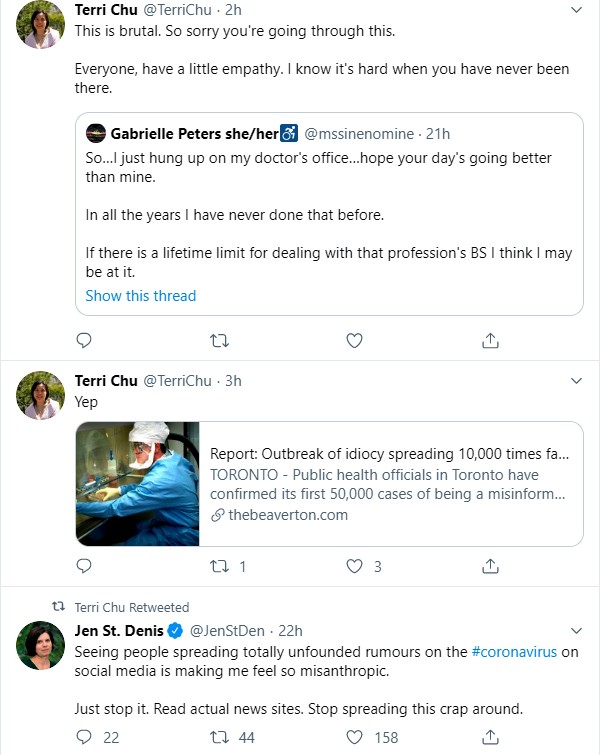Share Jen St. Denis coronavirus tweet
The height and width of the screenshot is (755, 608).
pos(490,737)
